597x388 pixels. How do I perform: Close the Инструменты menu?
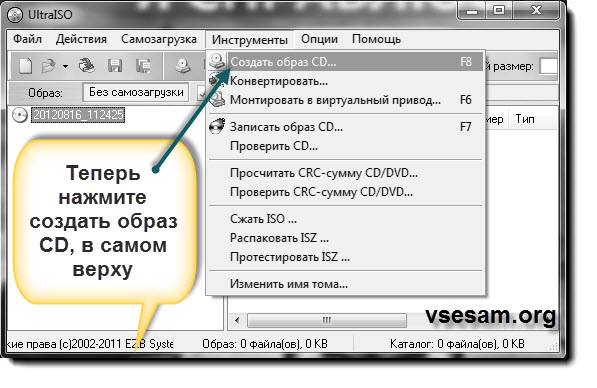(250, 40)
